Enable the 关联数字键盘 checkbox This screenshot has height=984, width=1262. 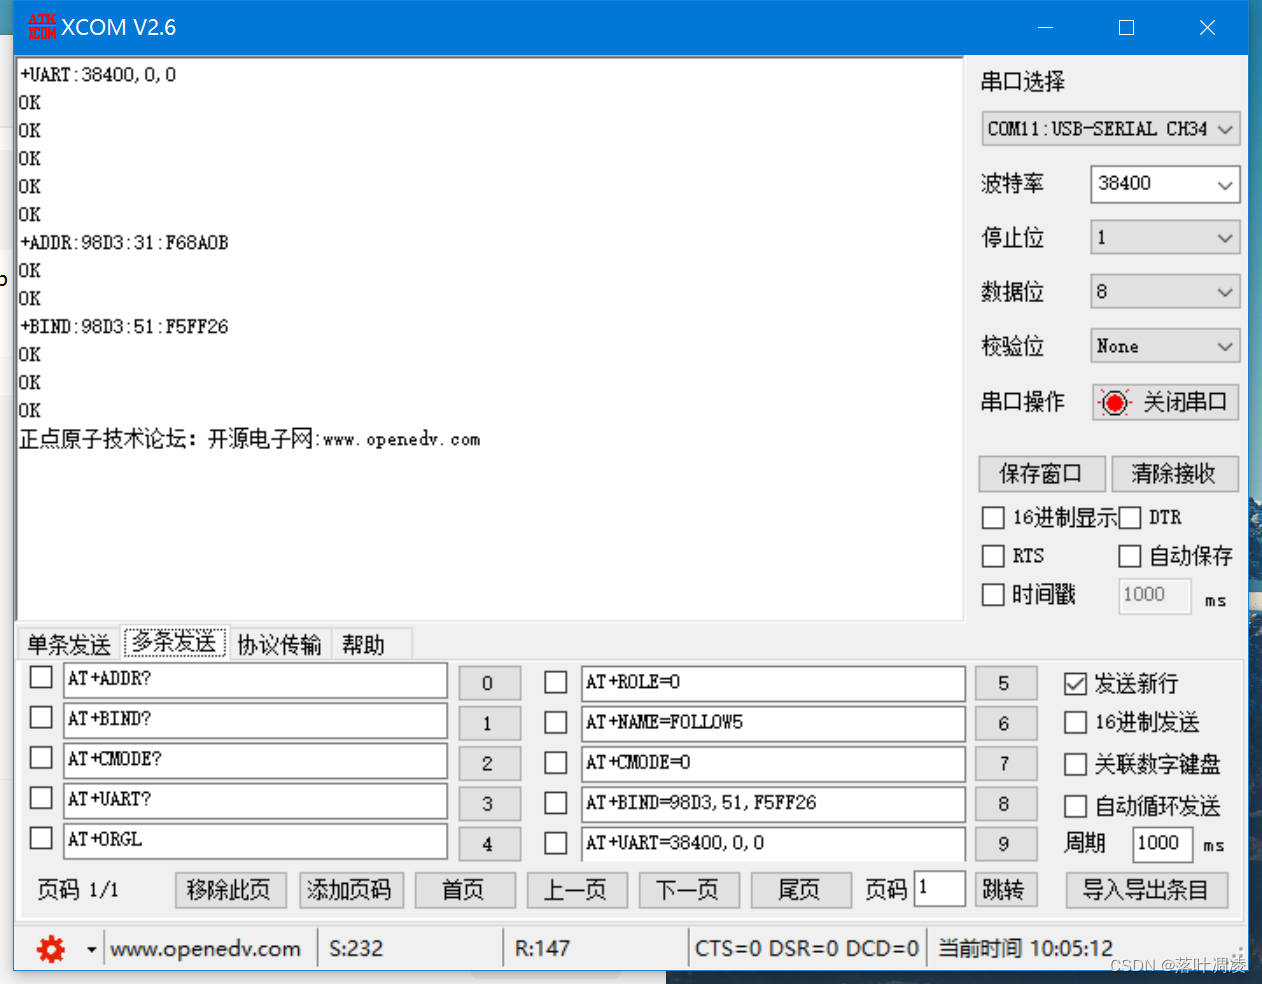[1075, 765]
